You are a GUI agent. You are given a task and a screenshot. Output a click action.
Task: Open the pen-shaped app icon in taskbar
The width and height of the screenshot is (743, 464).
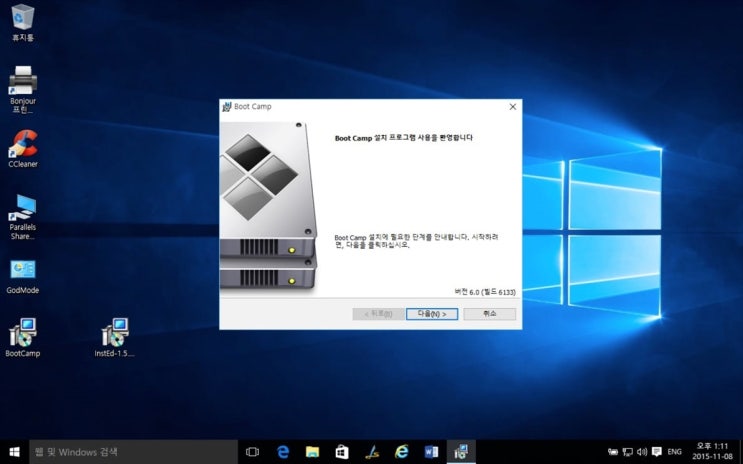pos(372,452)
